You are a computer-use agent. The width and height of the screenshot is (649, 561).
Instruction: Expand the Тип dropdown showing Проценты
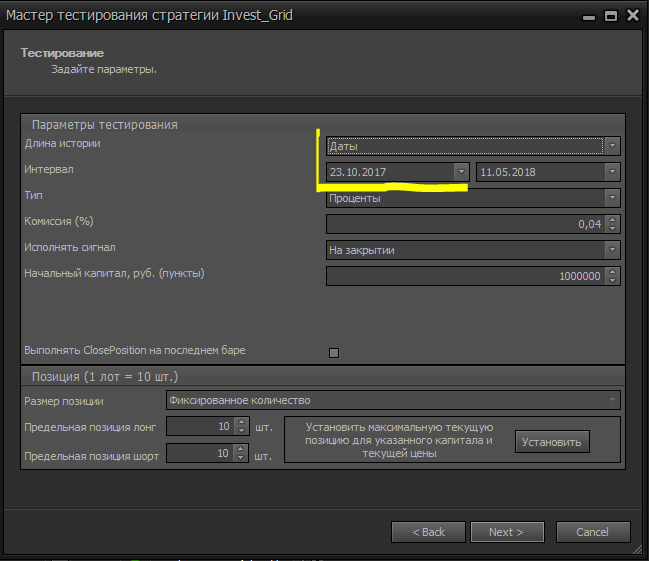pyautogui.click(x=612, y=198)
